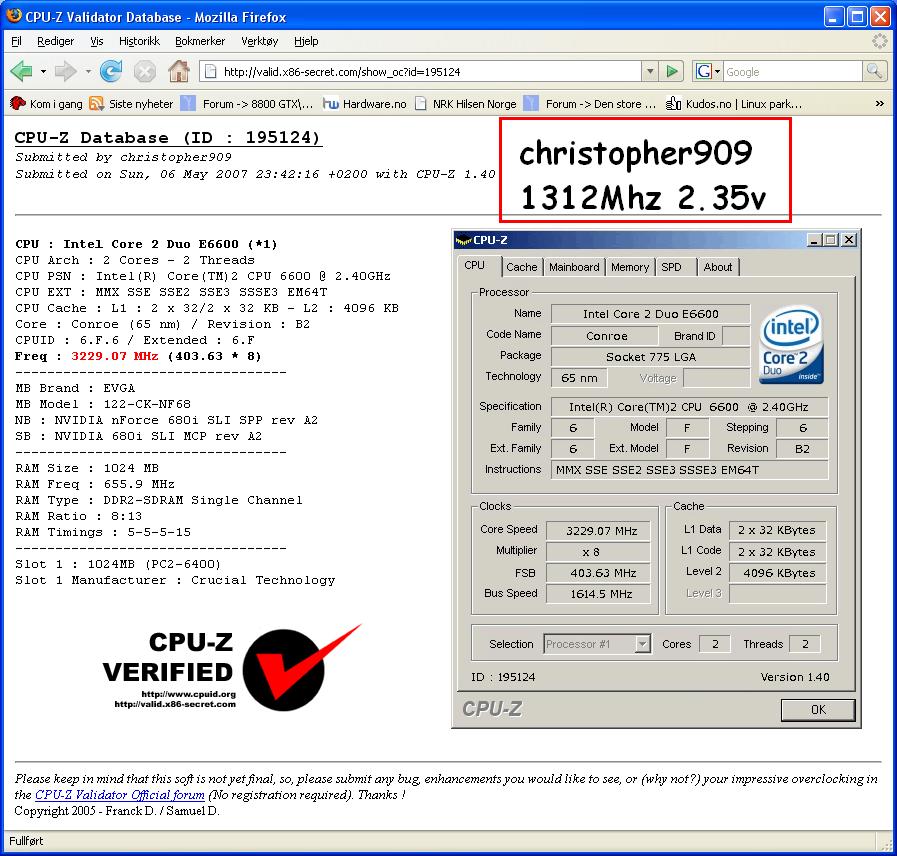This screenshot has width=897, height=856.
Task: Open the Forum -> 8800 GTX bookmark
Action: coord(247,104)
